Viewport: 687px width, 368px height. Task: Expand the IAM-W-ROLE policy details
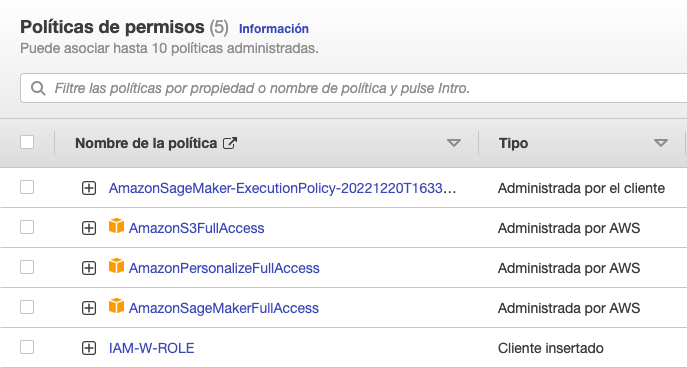click(89, 349)
